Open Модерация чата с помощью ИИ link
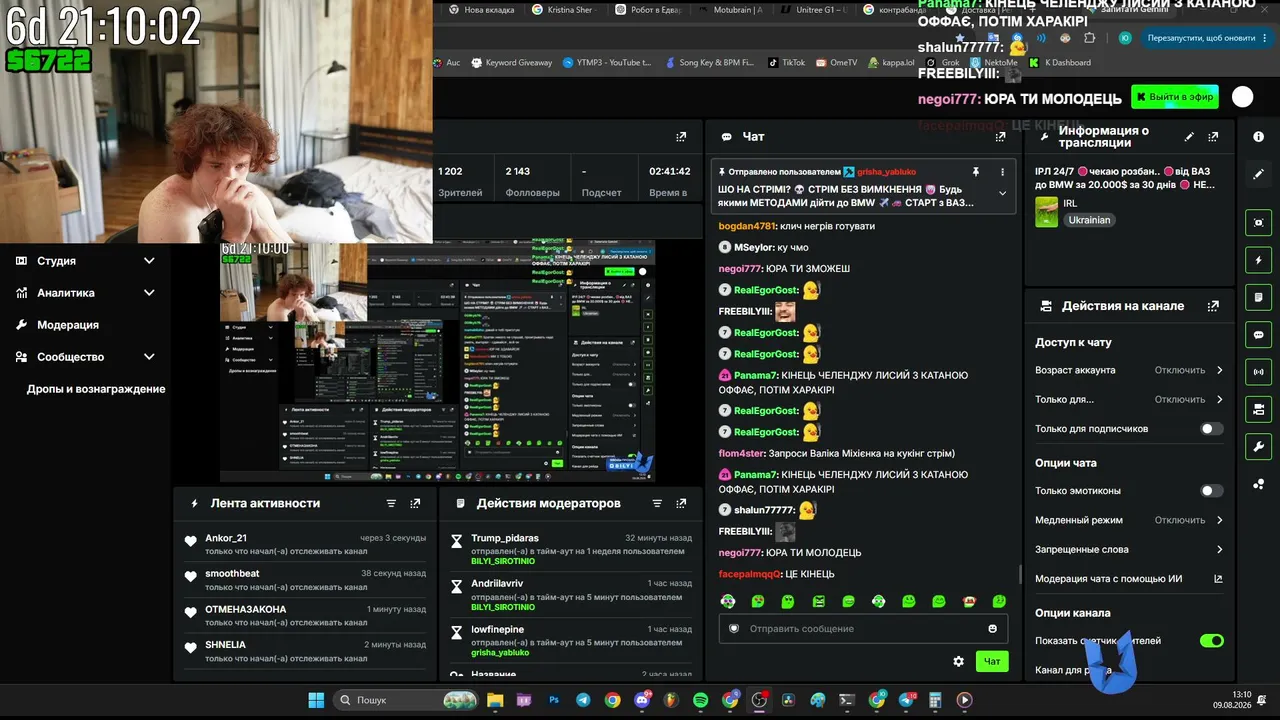The image size is (1280, 720). coord(1129,579)
